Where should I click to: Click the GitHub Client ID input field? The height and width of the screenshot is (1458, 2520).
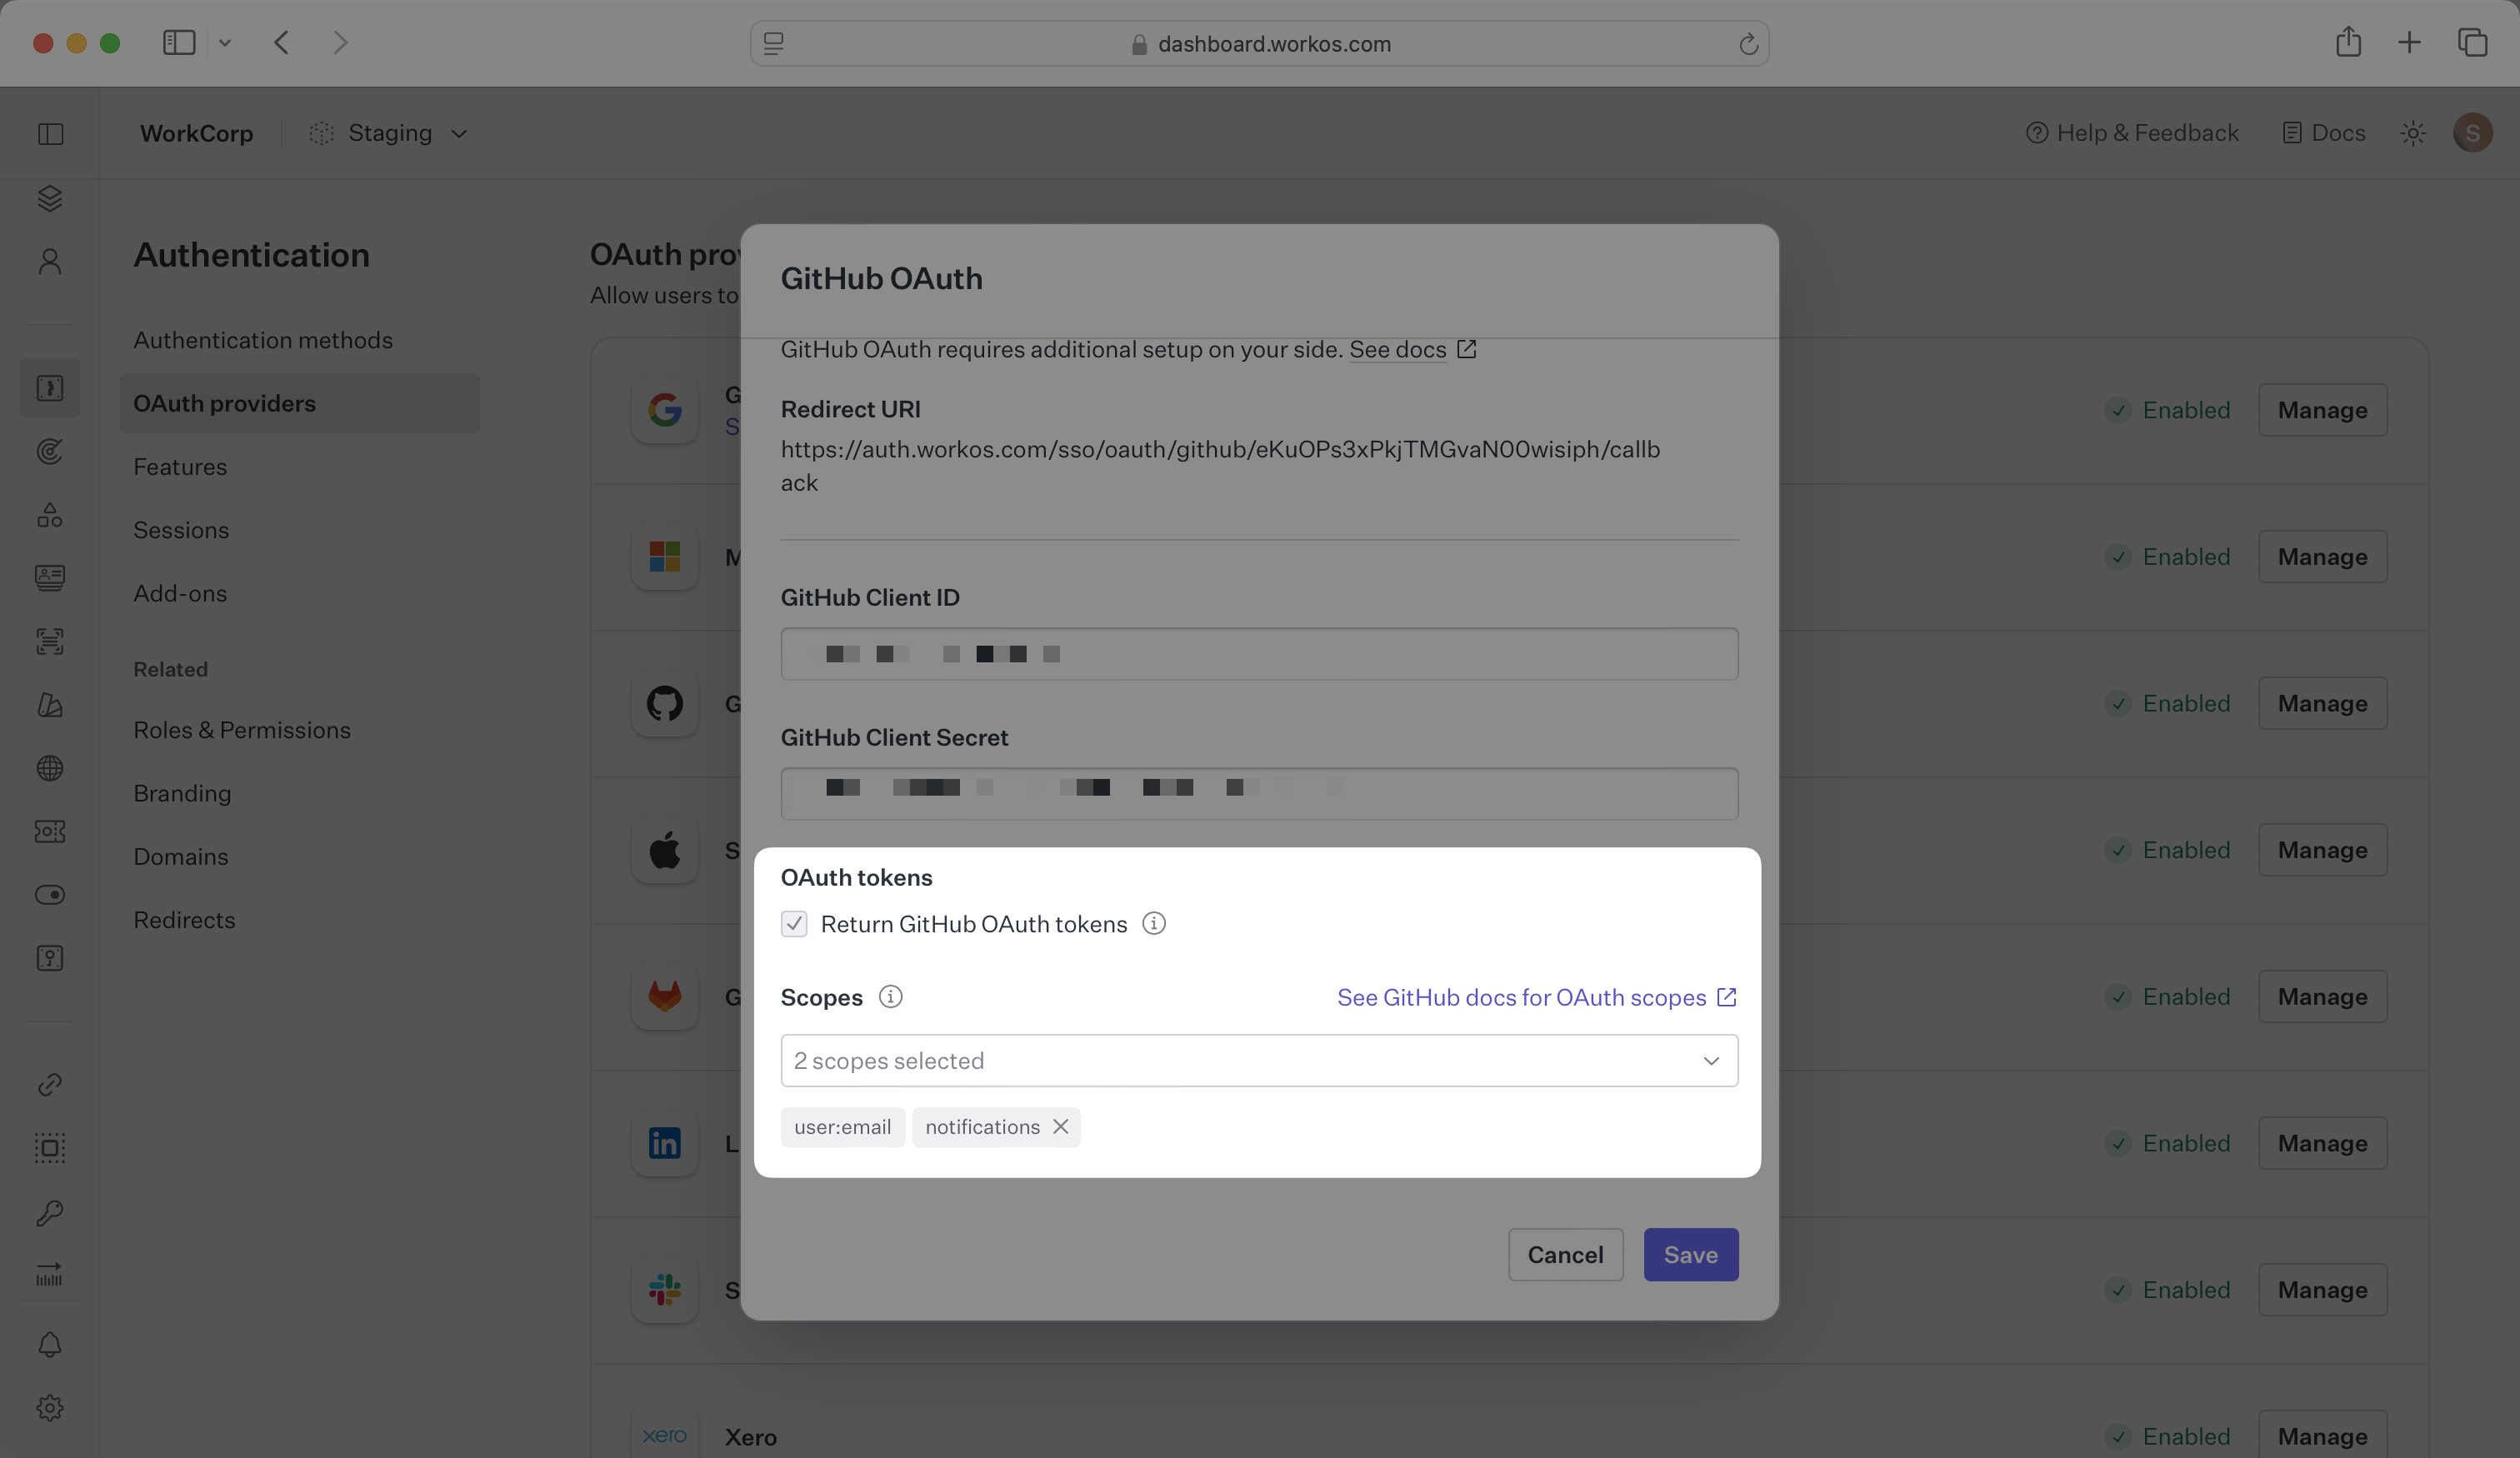pyautogui.click(x=1259, y=654)
